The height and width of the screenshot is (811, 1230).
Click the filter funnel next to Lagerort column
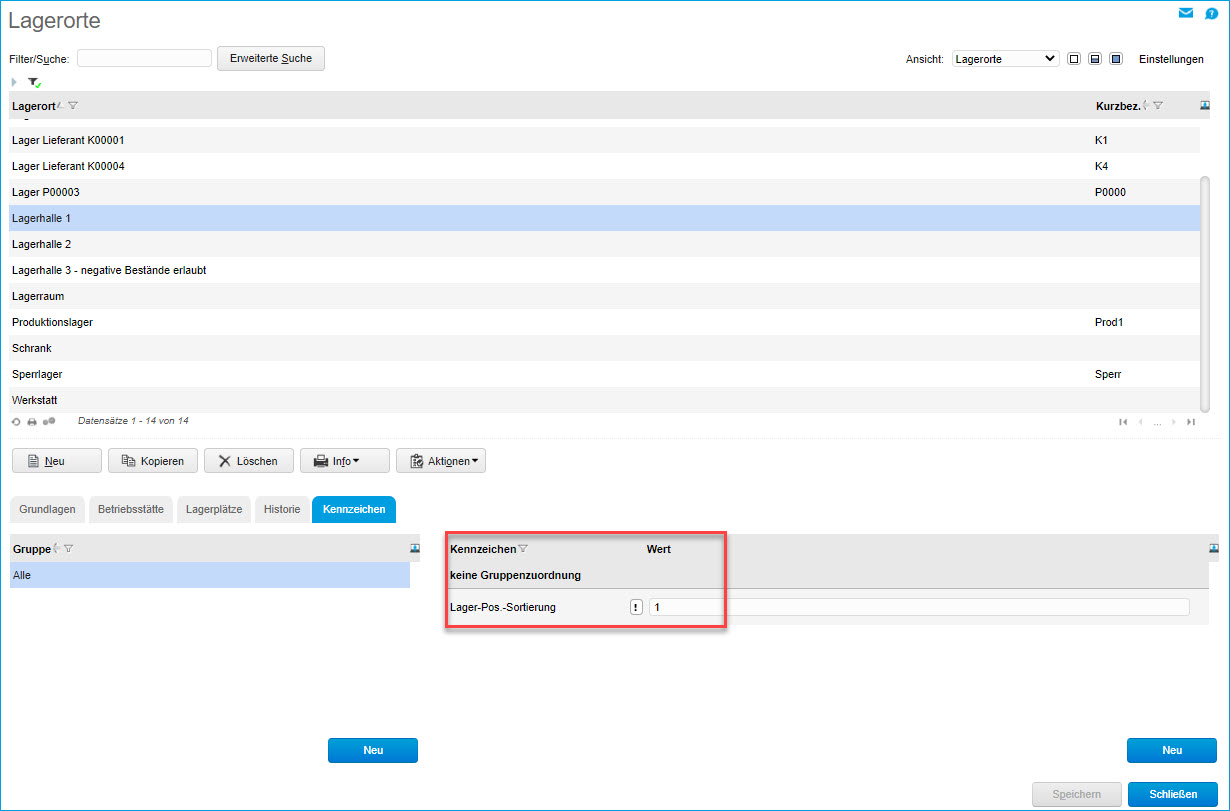[73, 106]
